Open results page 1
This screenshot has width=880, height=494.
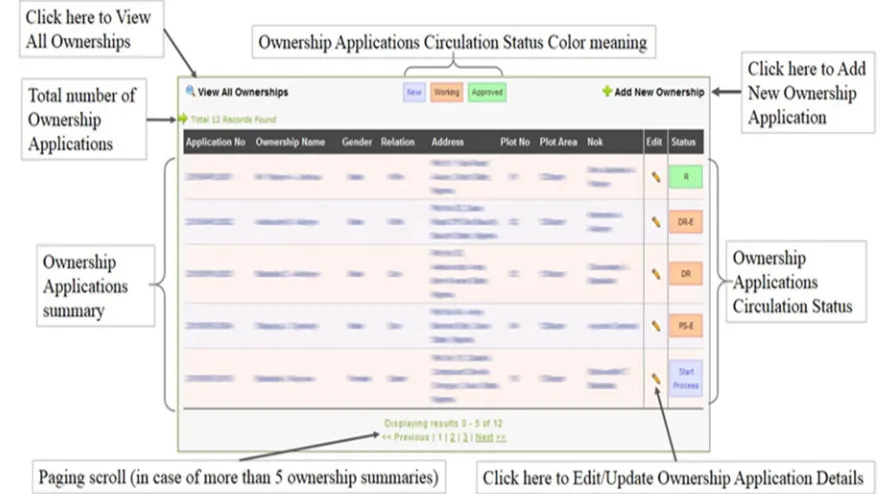(x=440, y=437)
